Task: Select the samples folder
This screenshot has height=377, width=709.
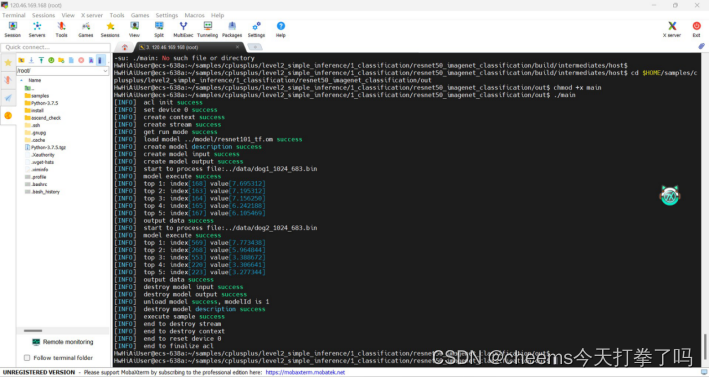Action: pyautogui.click(x=37, y=96)
